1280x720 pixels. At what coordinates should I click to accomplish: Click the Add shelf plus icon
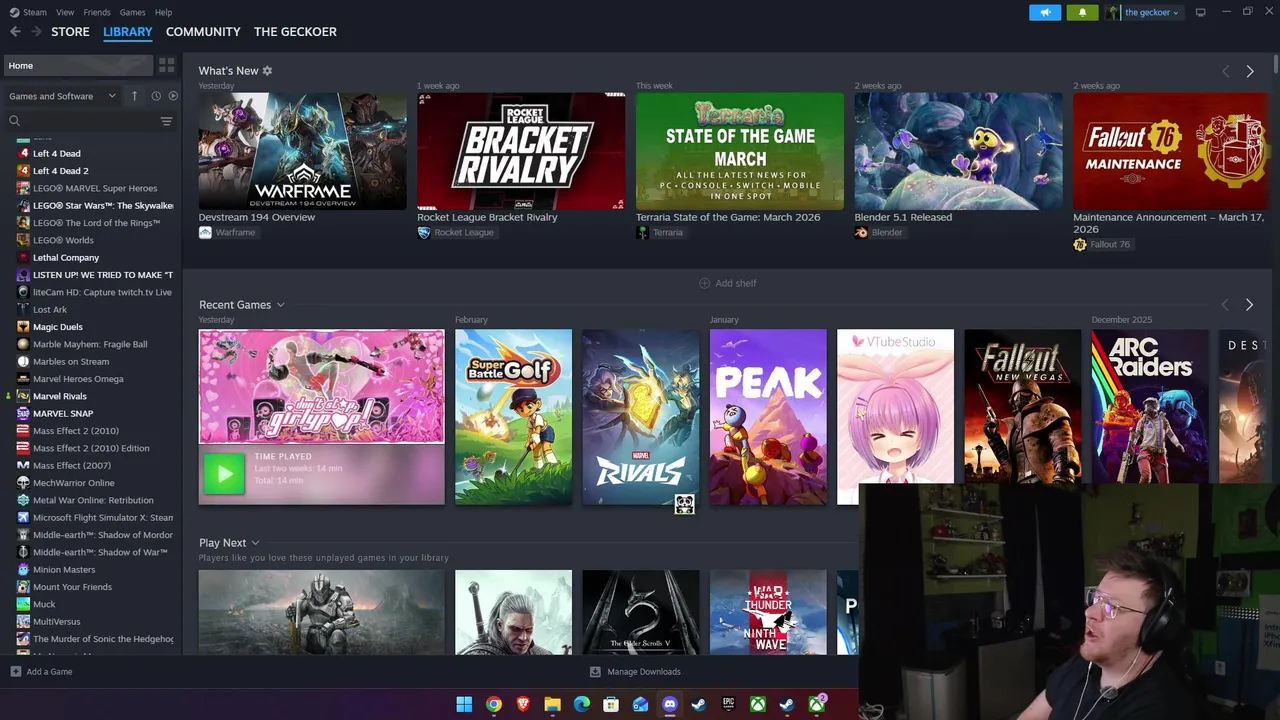(x=704, y=283)
